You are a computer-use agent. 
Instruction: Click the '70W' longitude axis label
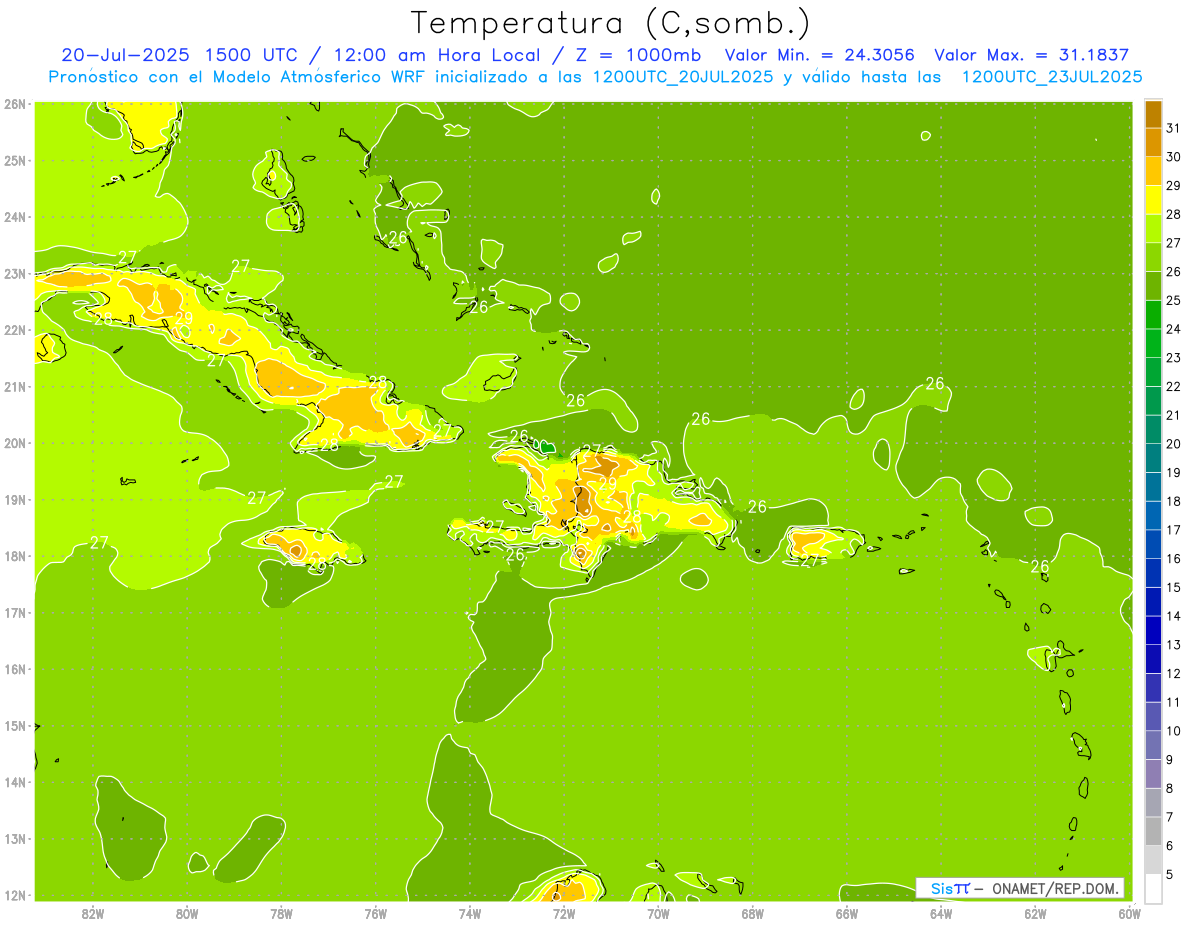(658, 913)
